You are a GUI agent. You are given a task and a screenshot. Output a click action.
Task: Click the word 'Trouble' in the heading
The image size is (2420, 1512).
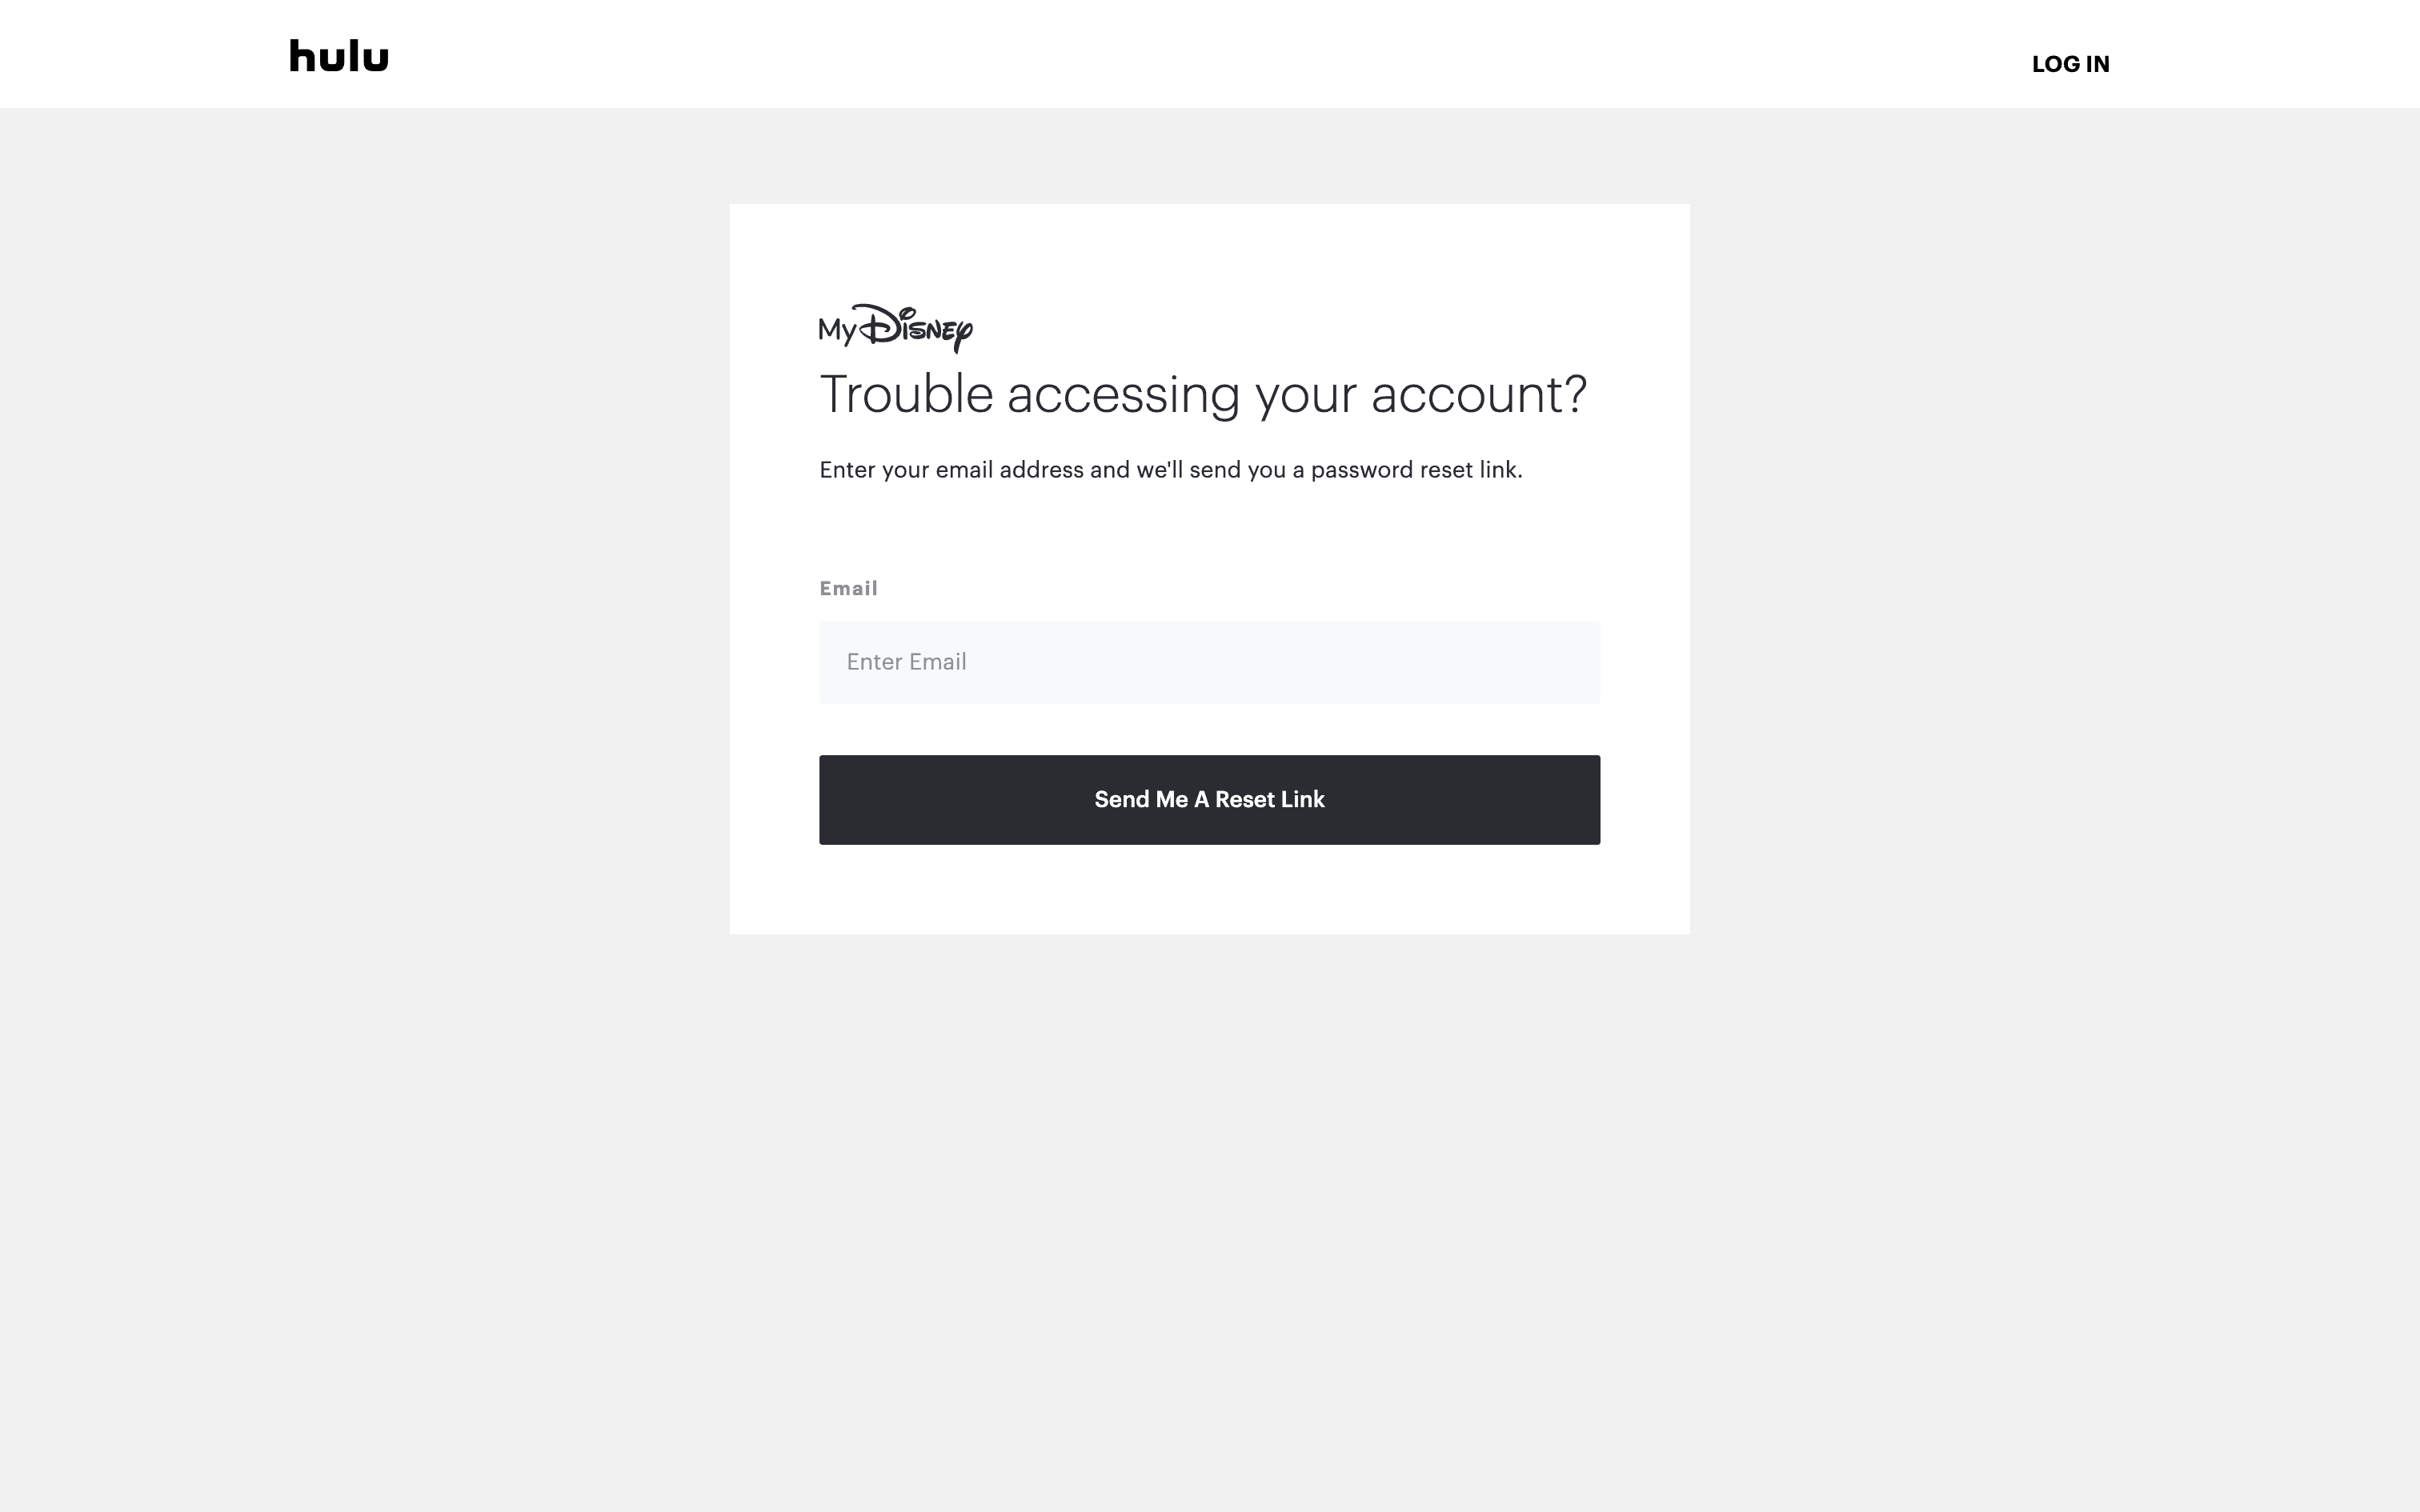click(906, 394)
